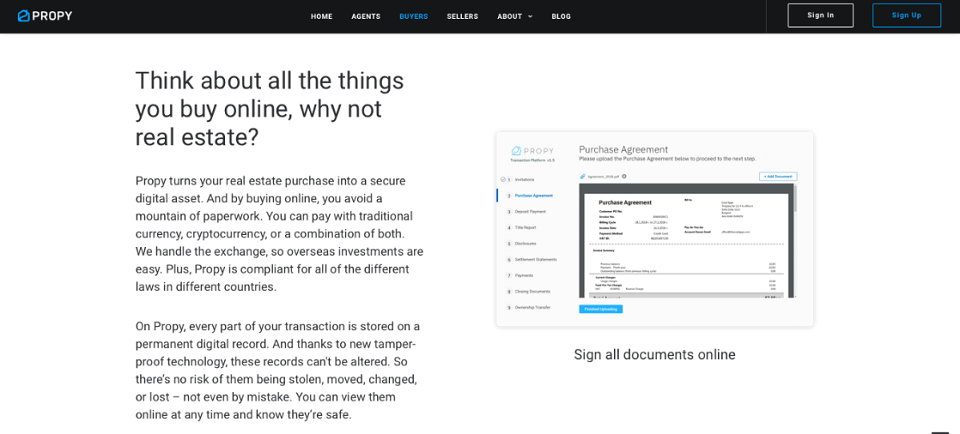Click the paragraph starting 'Propy turns your real estate'
This screenshot has width=960, height=434.
tap(279, 234)
